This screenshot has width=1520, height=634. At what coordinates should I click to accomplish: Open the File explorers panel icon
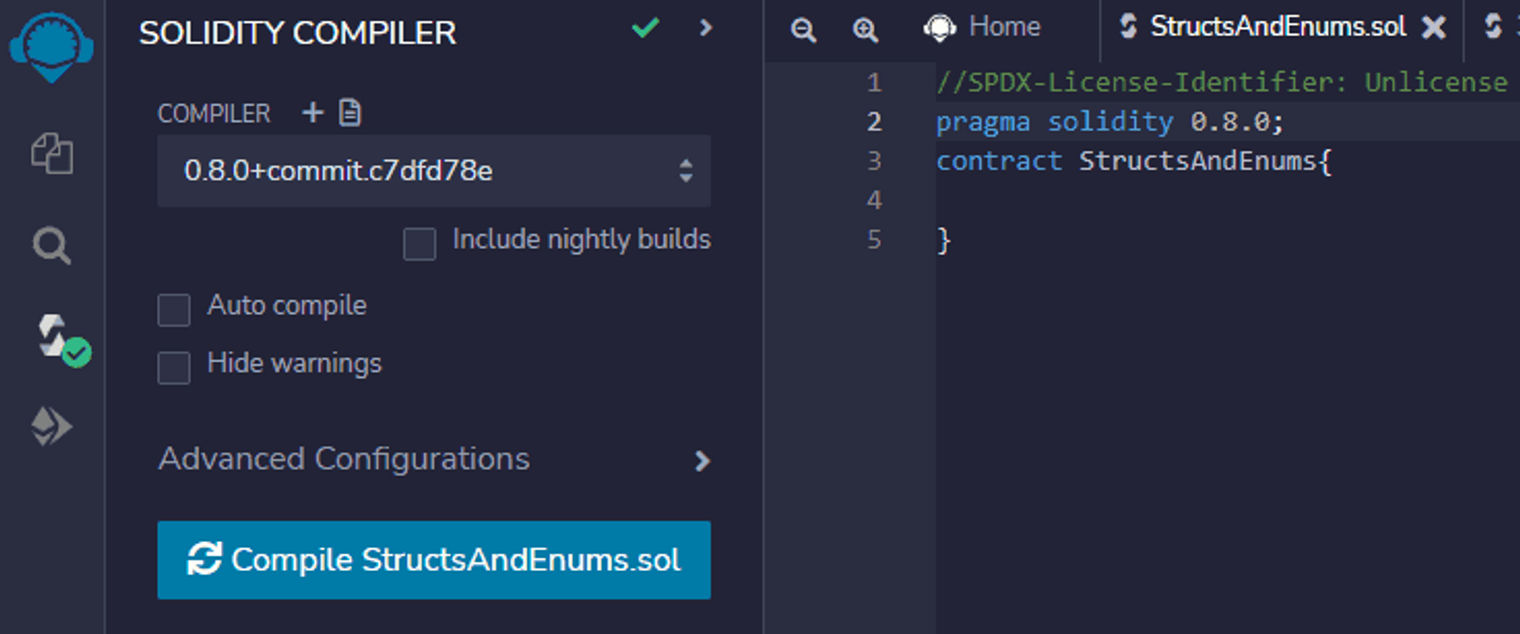coord(52,154)
